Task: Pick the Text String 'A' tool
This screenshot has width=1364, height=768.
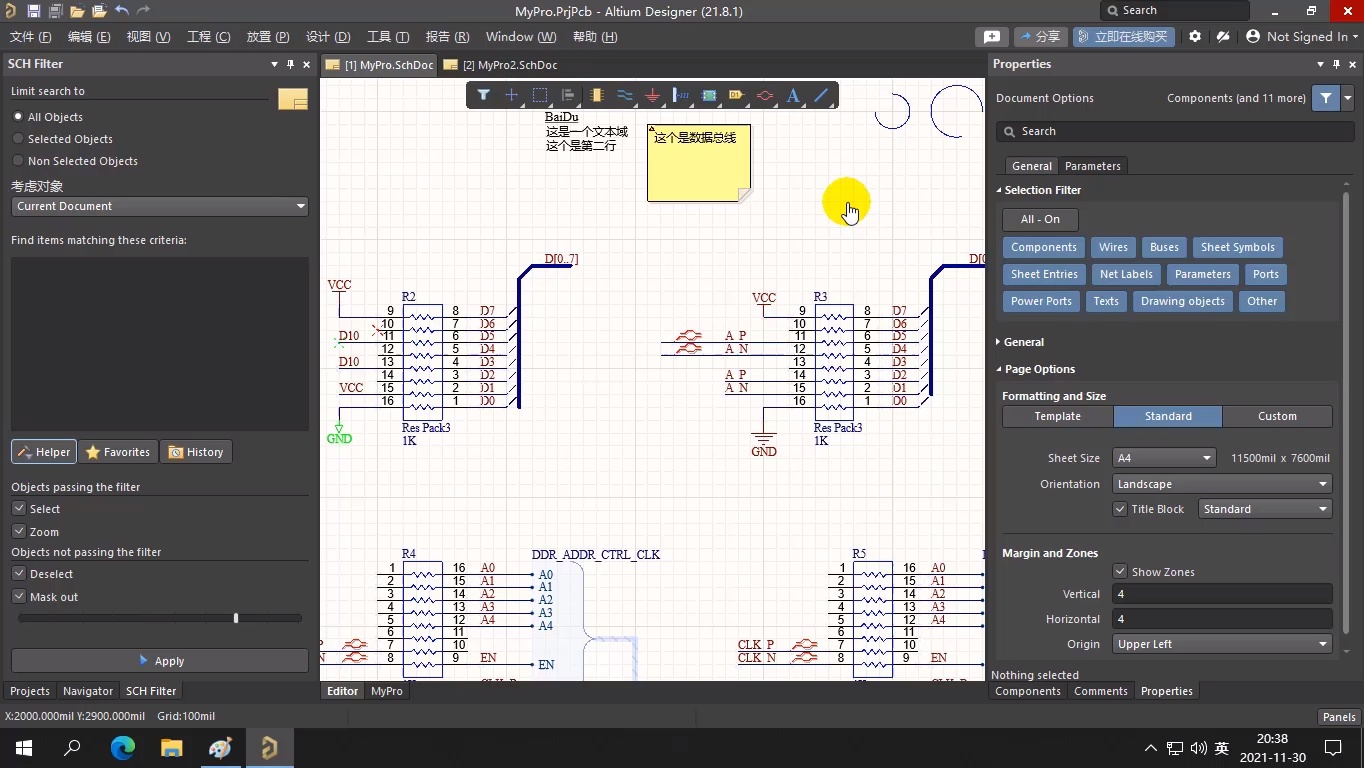Action: (x=793, y=96)
